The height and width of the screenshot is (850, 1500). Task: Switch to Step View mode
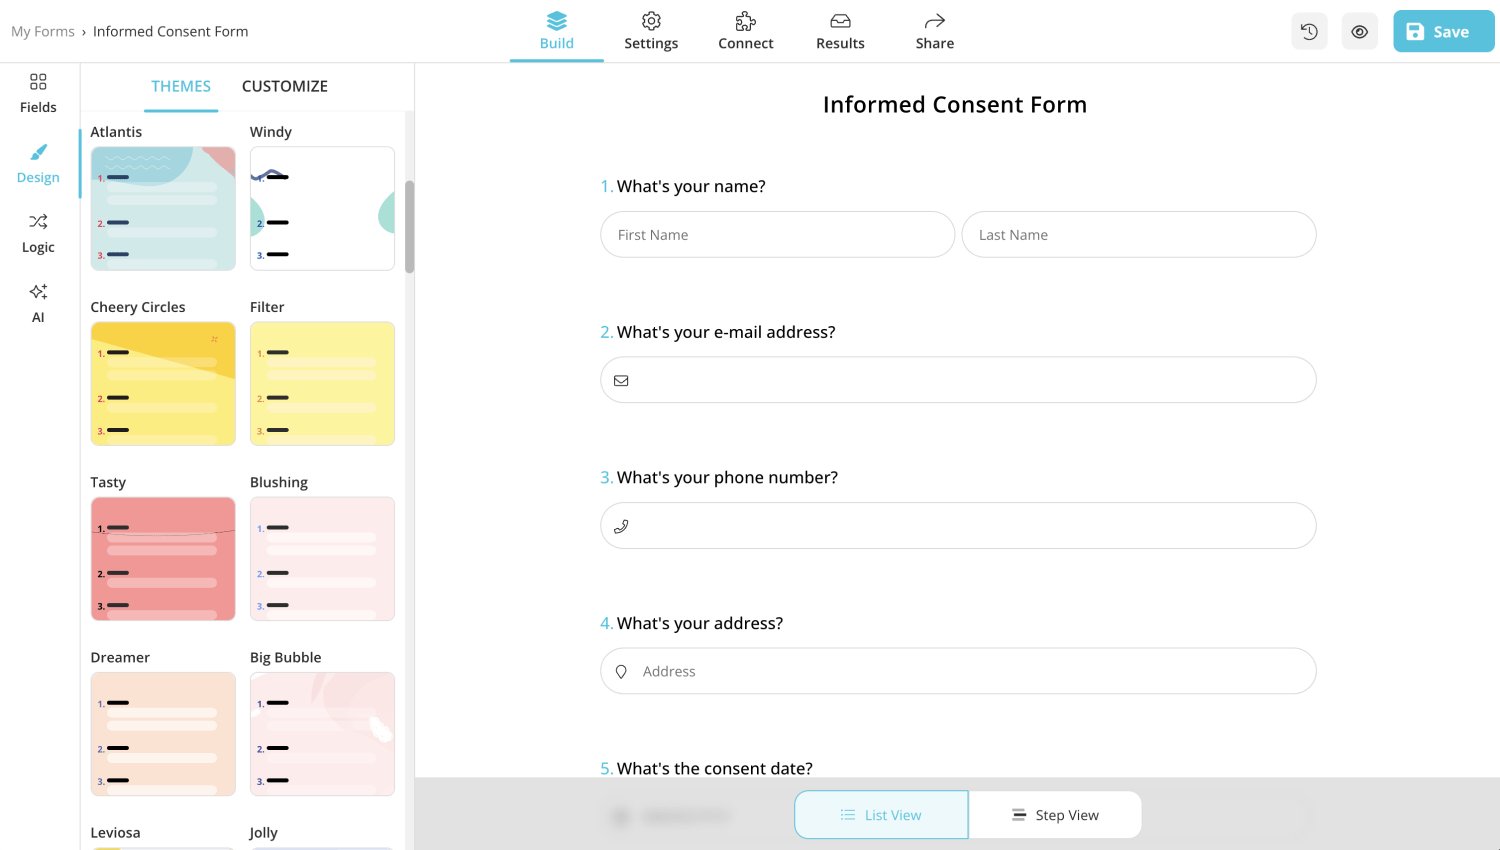[x=1055, y=814]
